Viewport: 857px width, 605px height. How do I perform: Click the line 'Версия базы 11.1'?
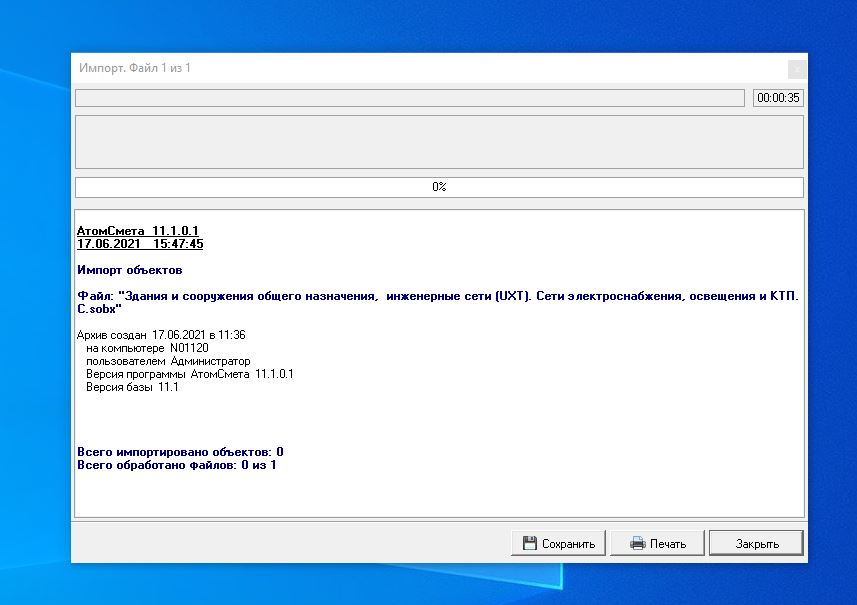[x=132, y=387]
